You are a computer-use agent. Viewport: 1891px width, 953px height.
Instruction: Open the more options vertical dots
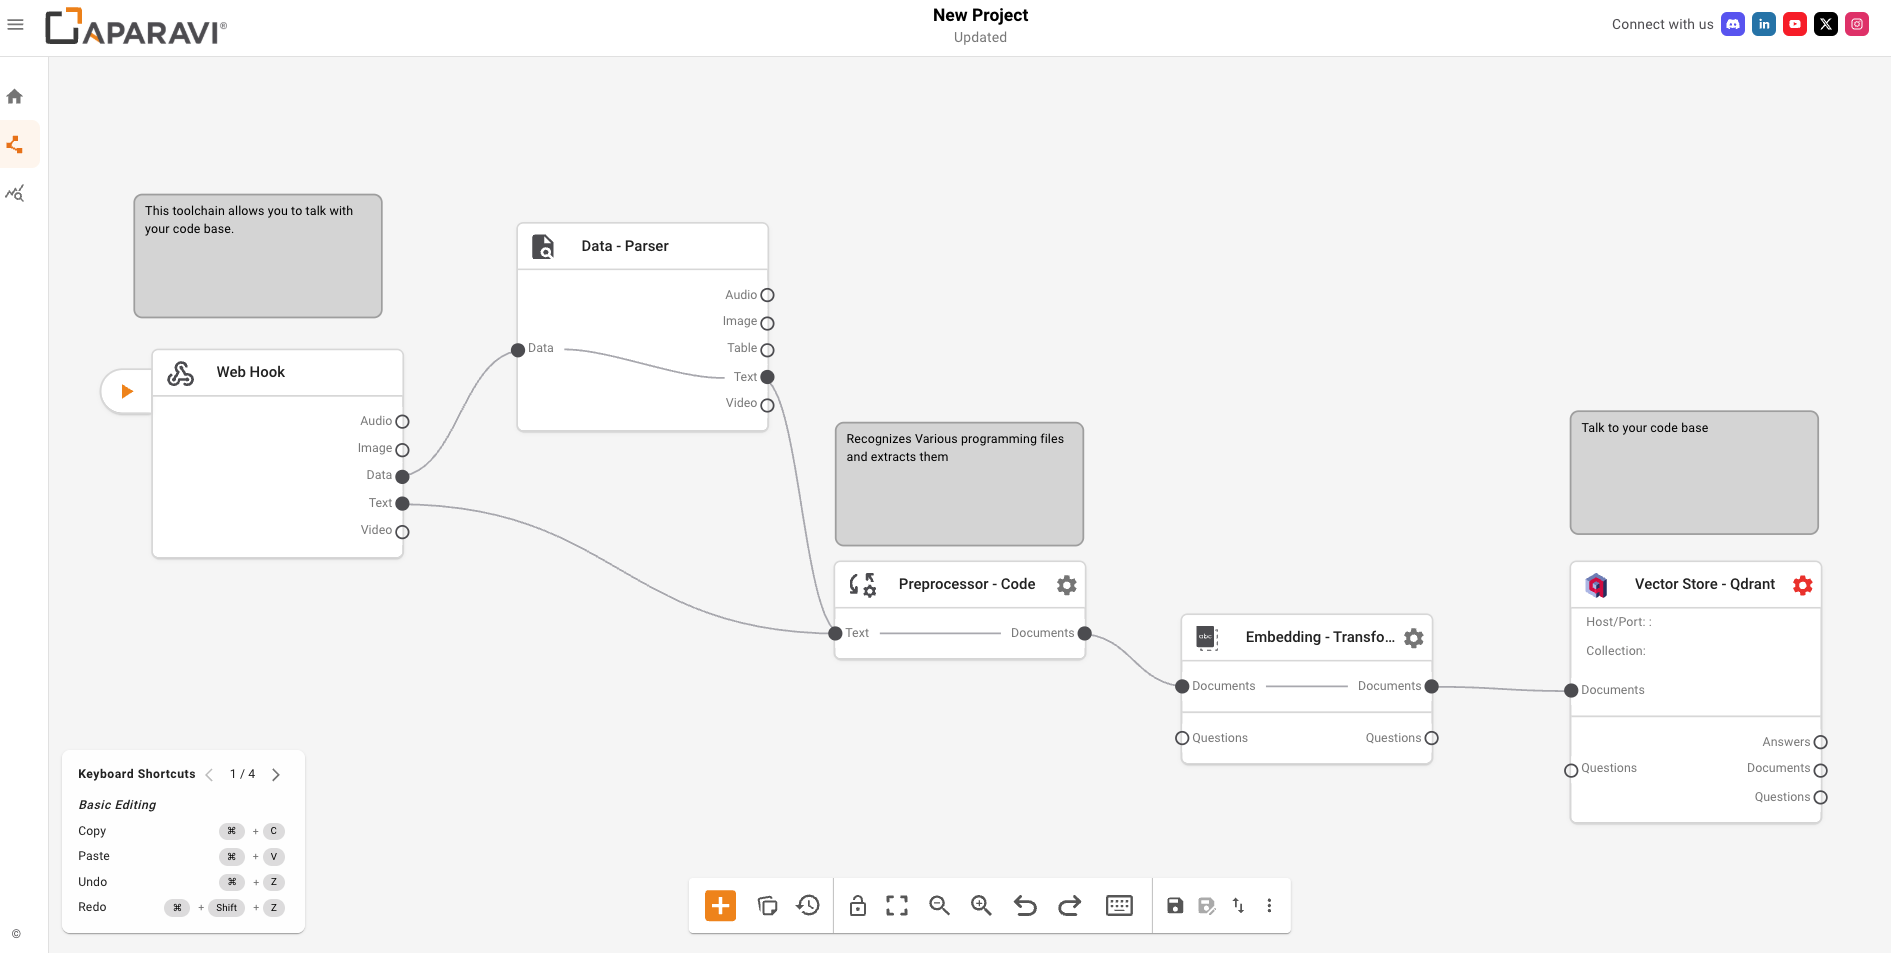pos(1269,906)
